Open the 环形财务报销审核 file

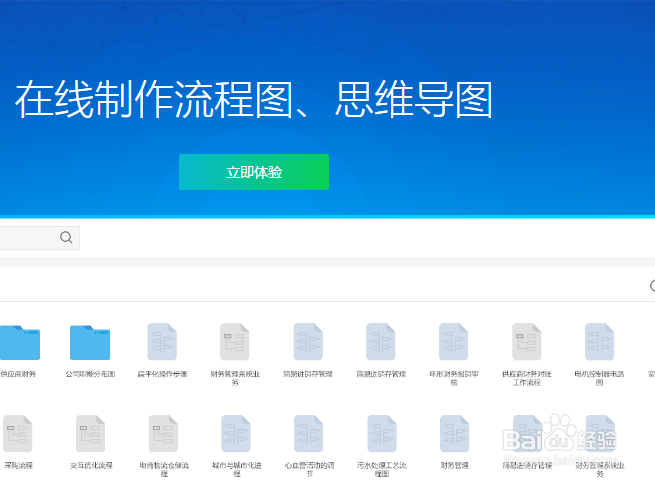coord(454,342)
